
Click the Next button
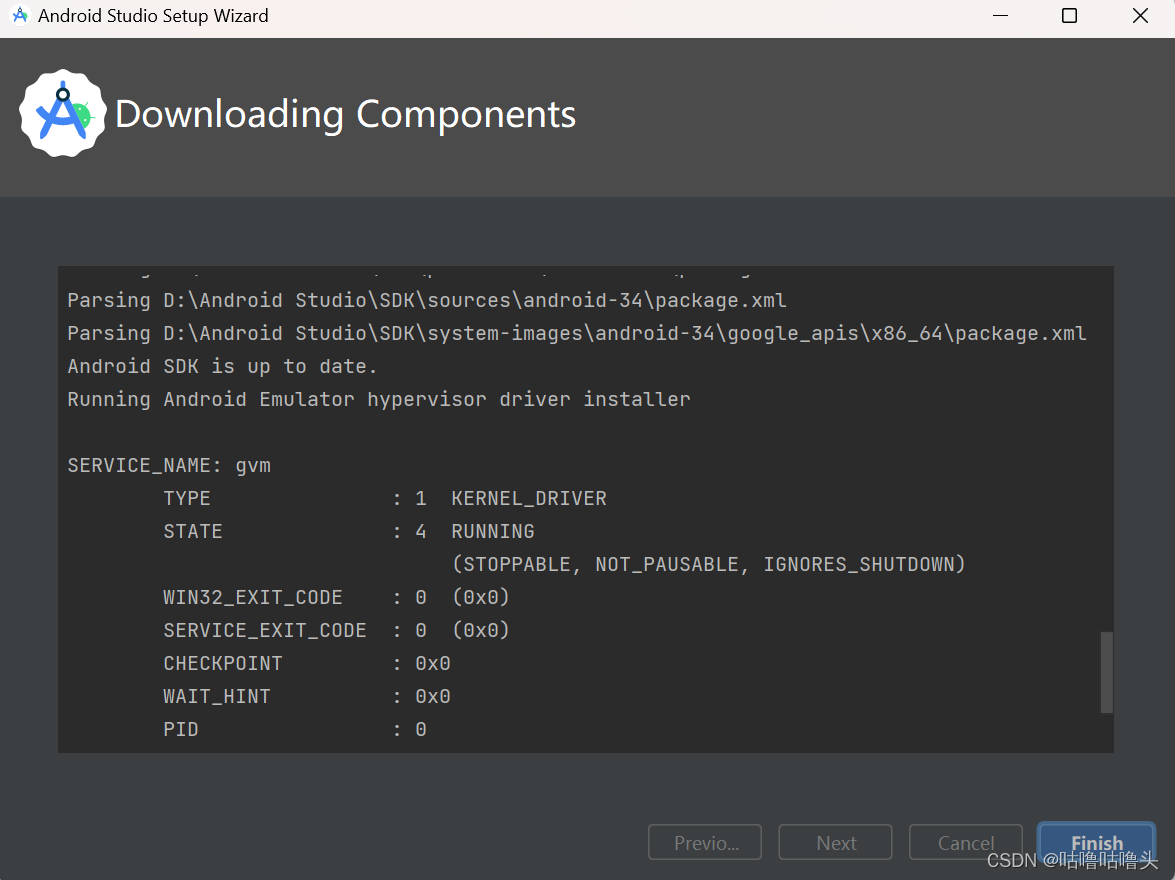836,843
